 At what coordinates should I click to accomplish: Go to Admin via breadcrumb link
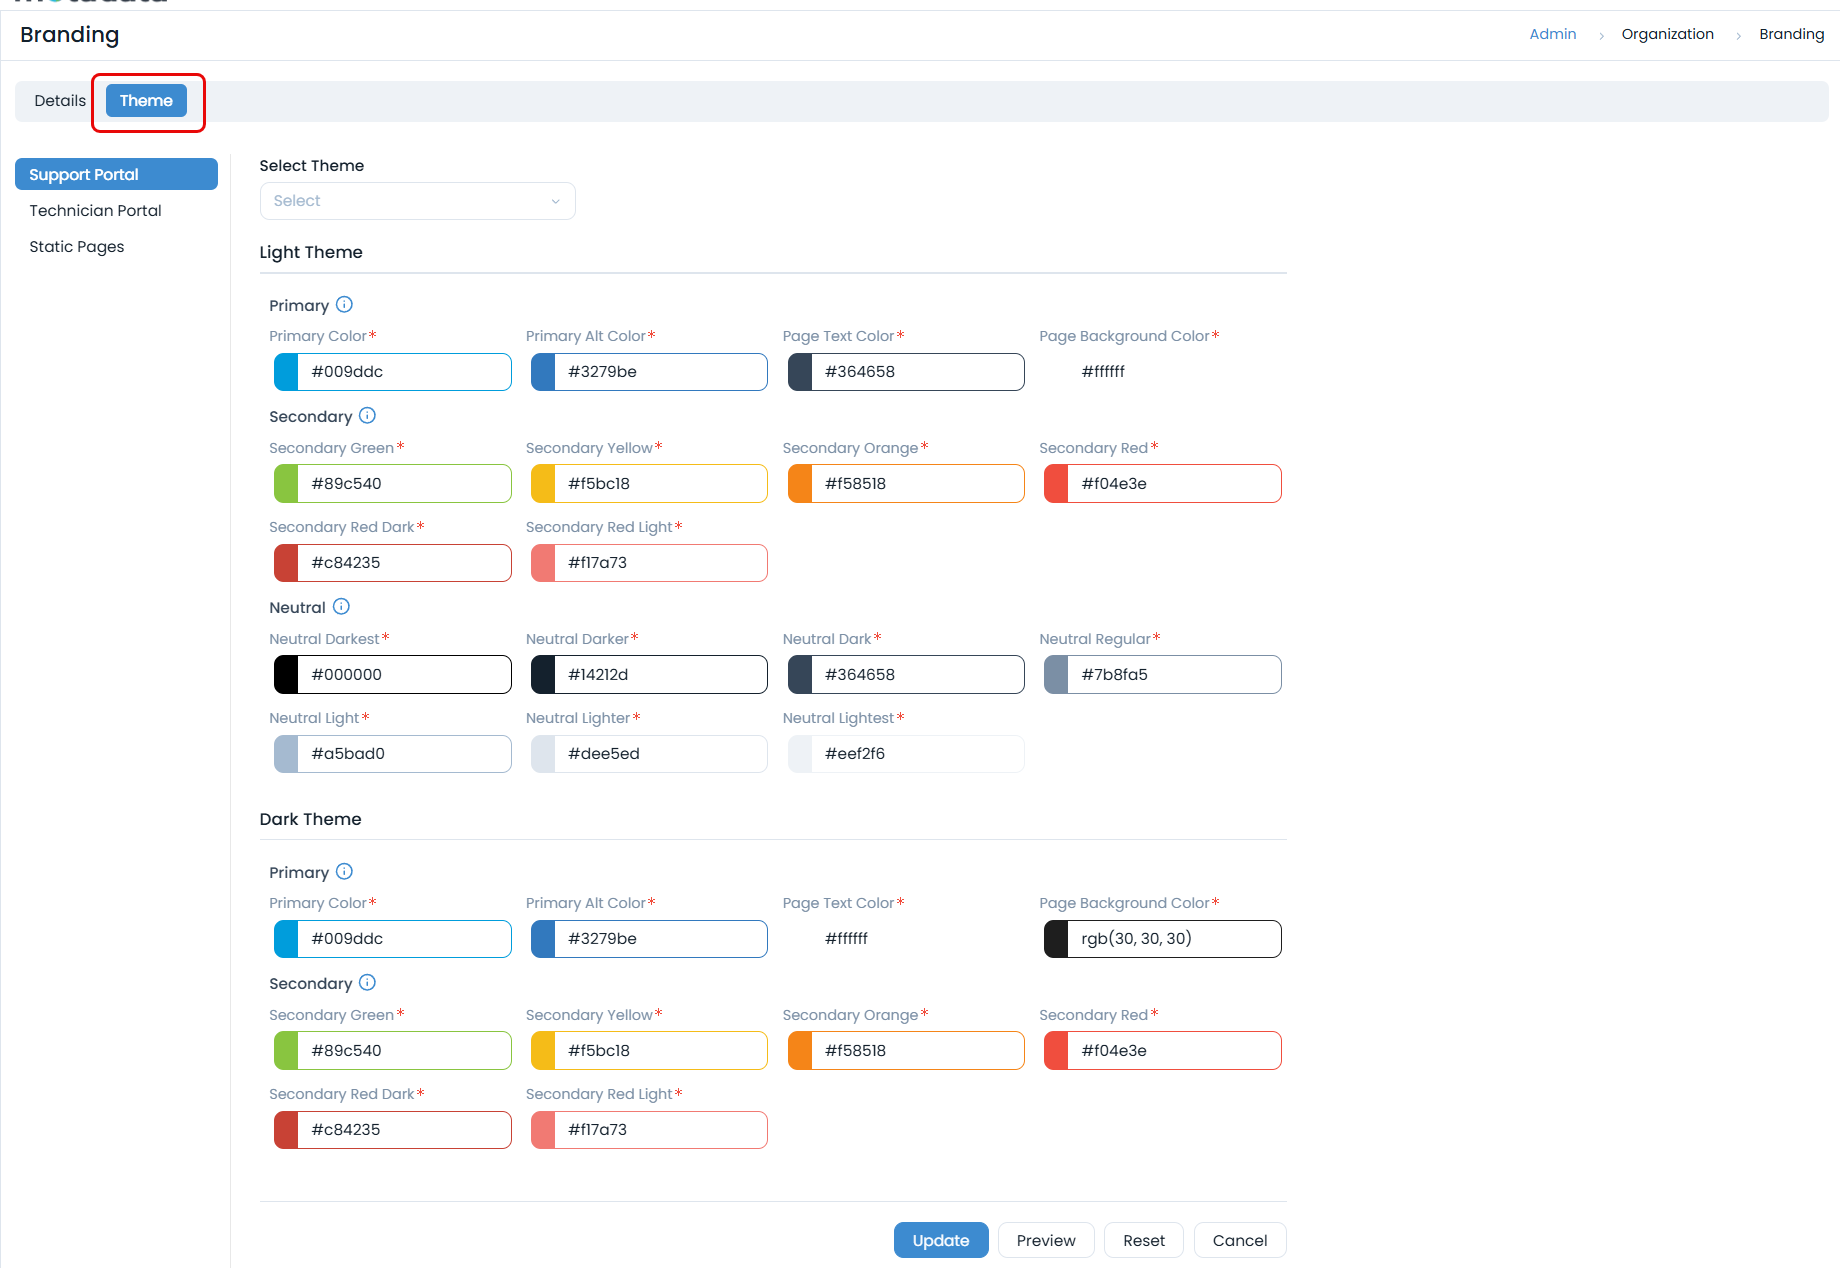(1552, 34)
